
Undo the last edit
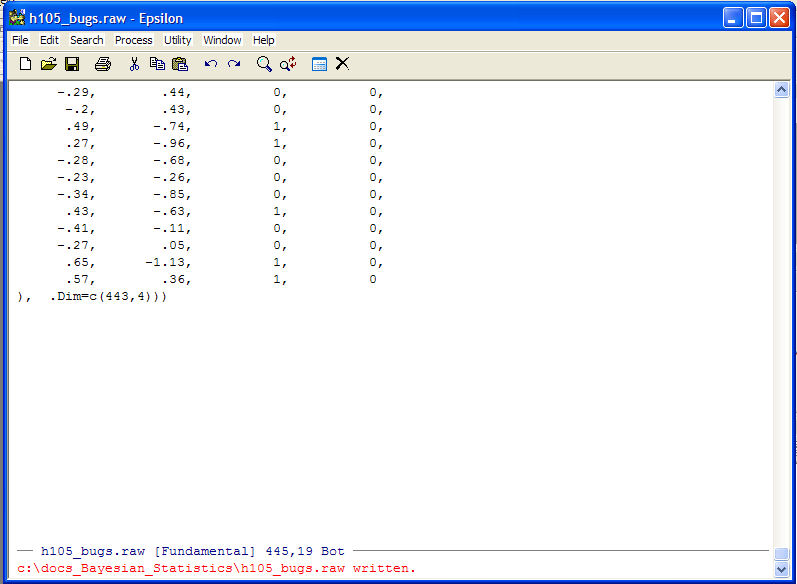211,64
